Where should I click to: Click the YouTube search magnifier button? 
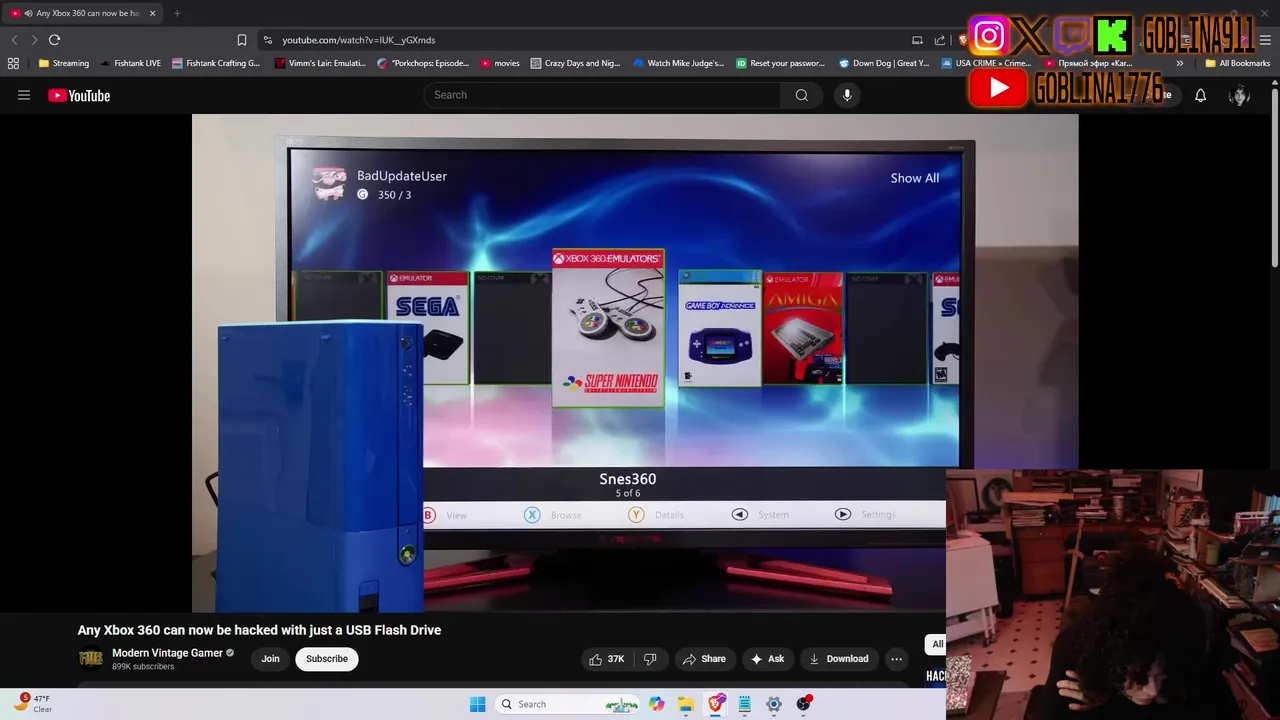pos(801,95)
